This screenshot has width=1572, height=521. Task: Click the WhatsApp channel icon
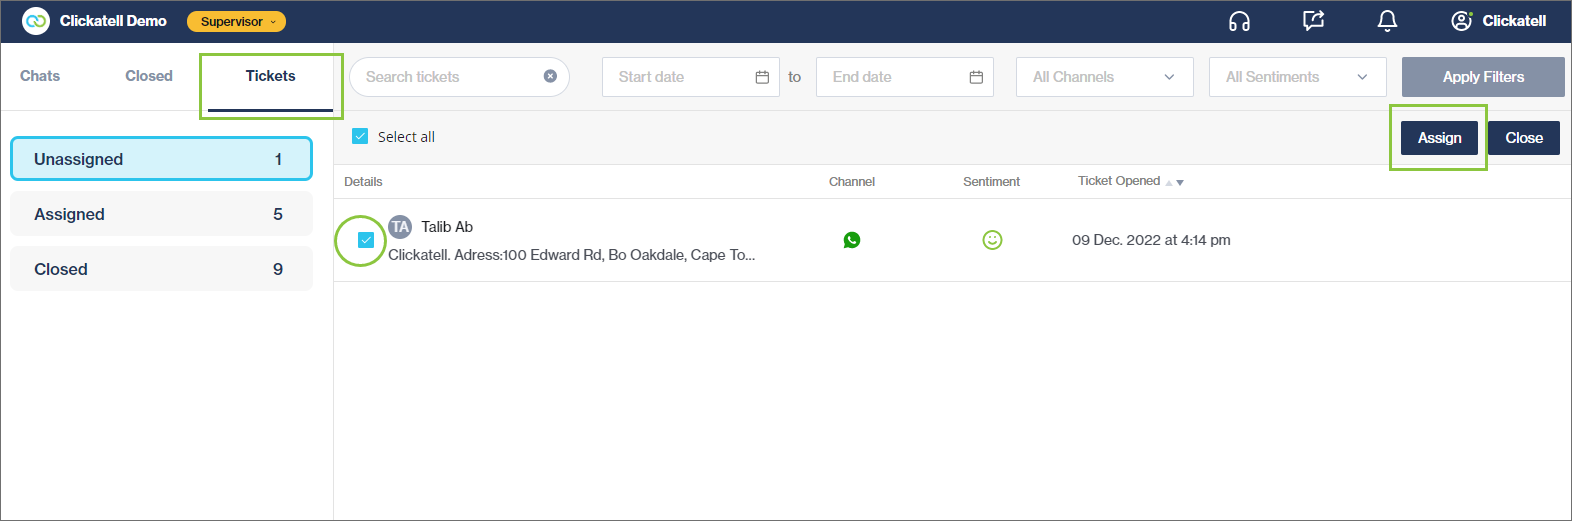(852, 240)
